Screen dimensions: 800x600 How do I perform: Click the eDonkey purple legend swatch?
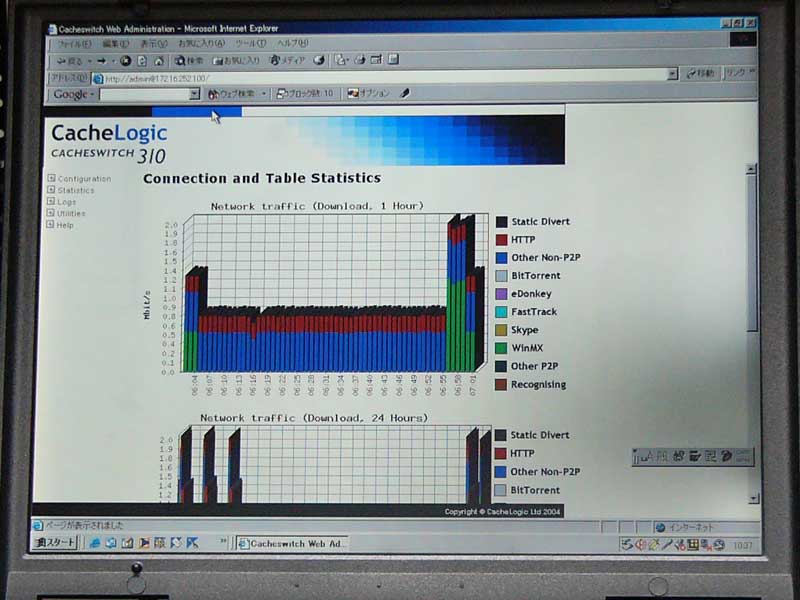click(502, 294)
